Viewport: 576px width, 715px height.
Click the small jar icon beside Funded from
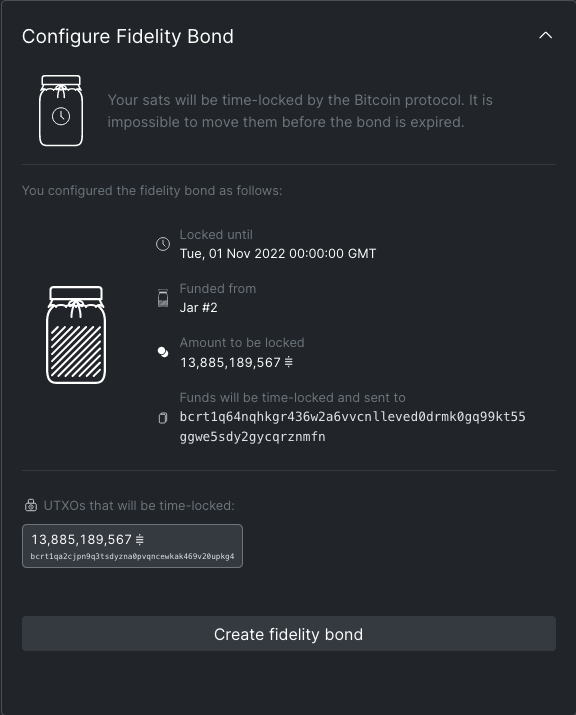click(163, 298)
